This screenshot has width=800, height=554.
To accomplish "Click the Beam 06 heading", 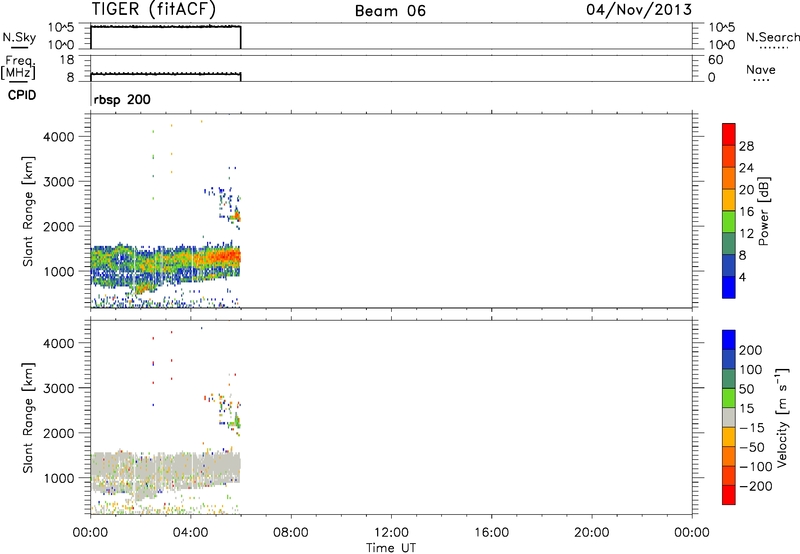I will 390,11.
